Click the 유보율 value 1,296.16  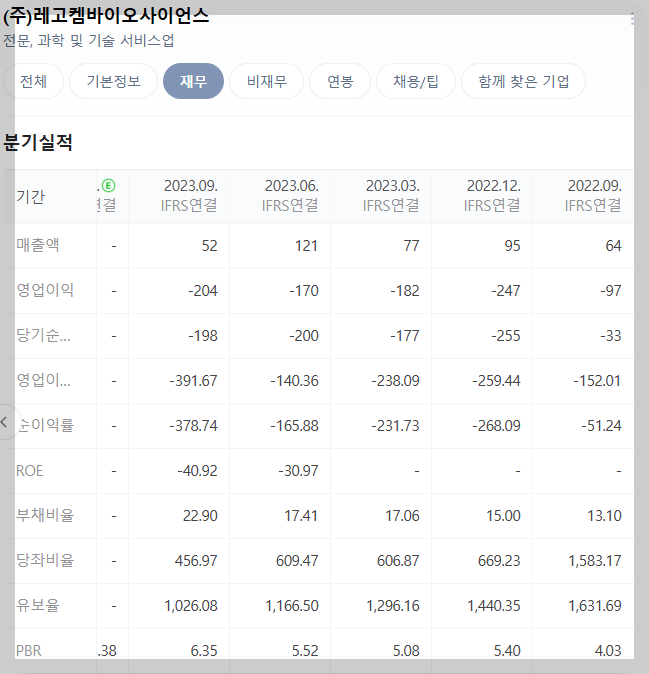coord(393,606)
